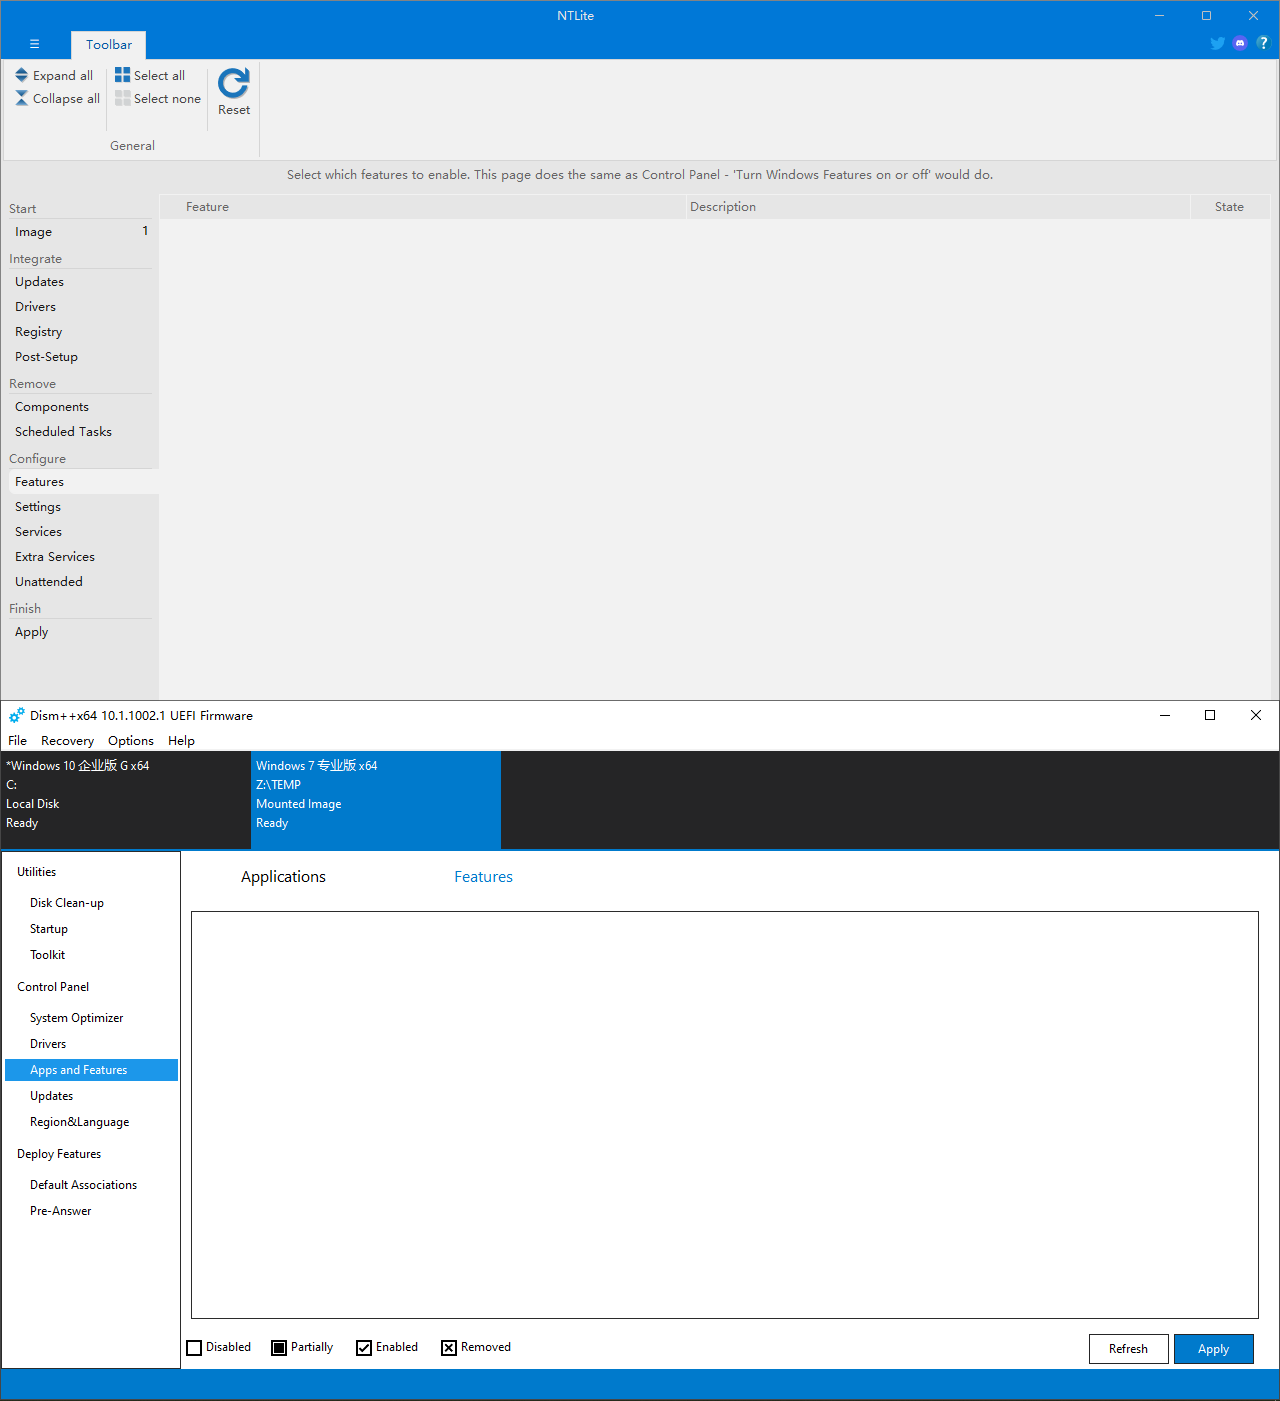Click the Collapse all icon
The height and width of the screenshot is (1401, 1280).
click(x=22, y=98)
